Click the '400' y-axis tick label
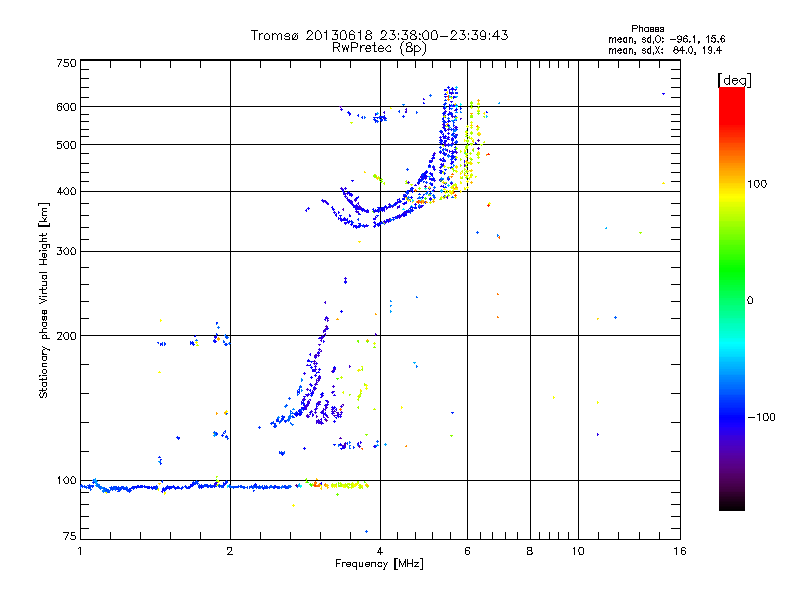The width and height of the screenshot is (800, 600). 66,191
